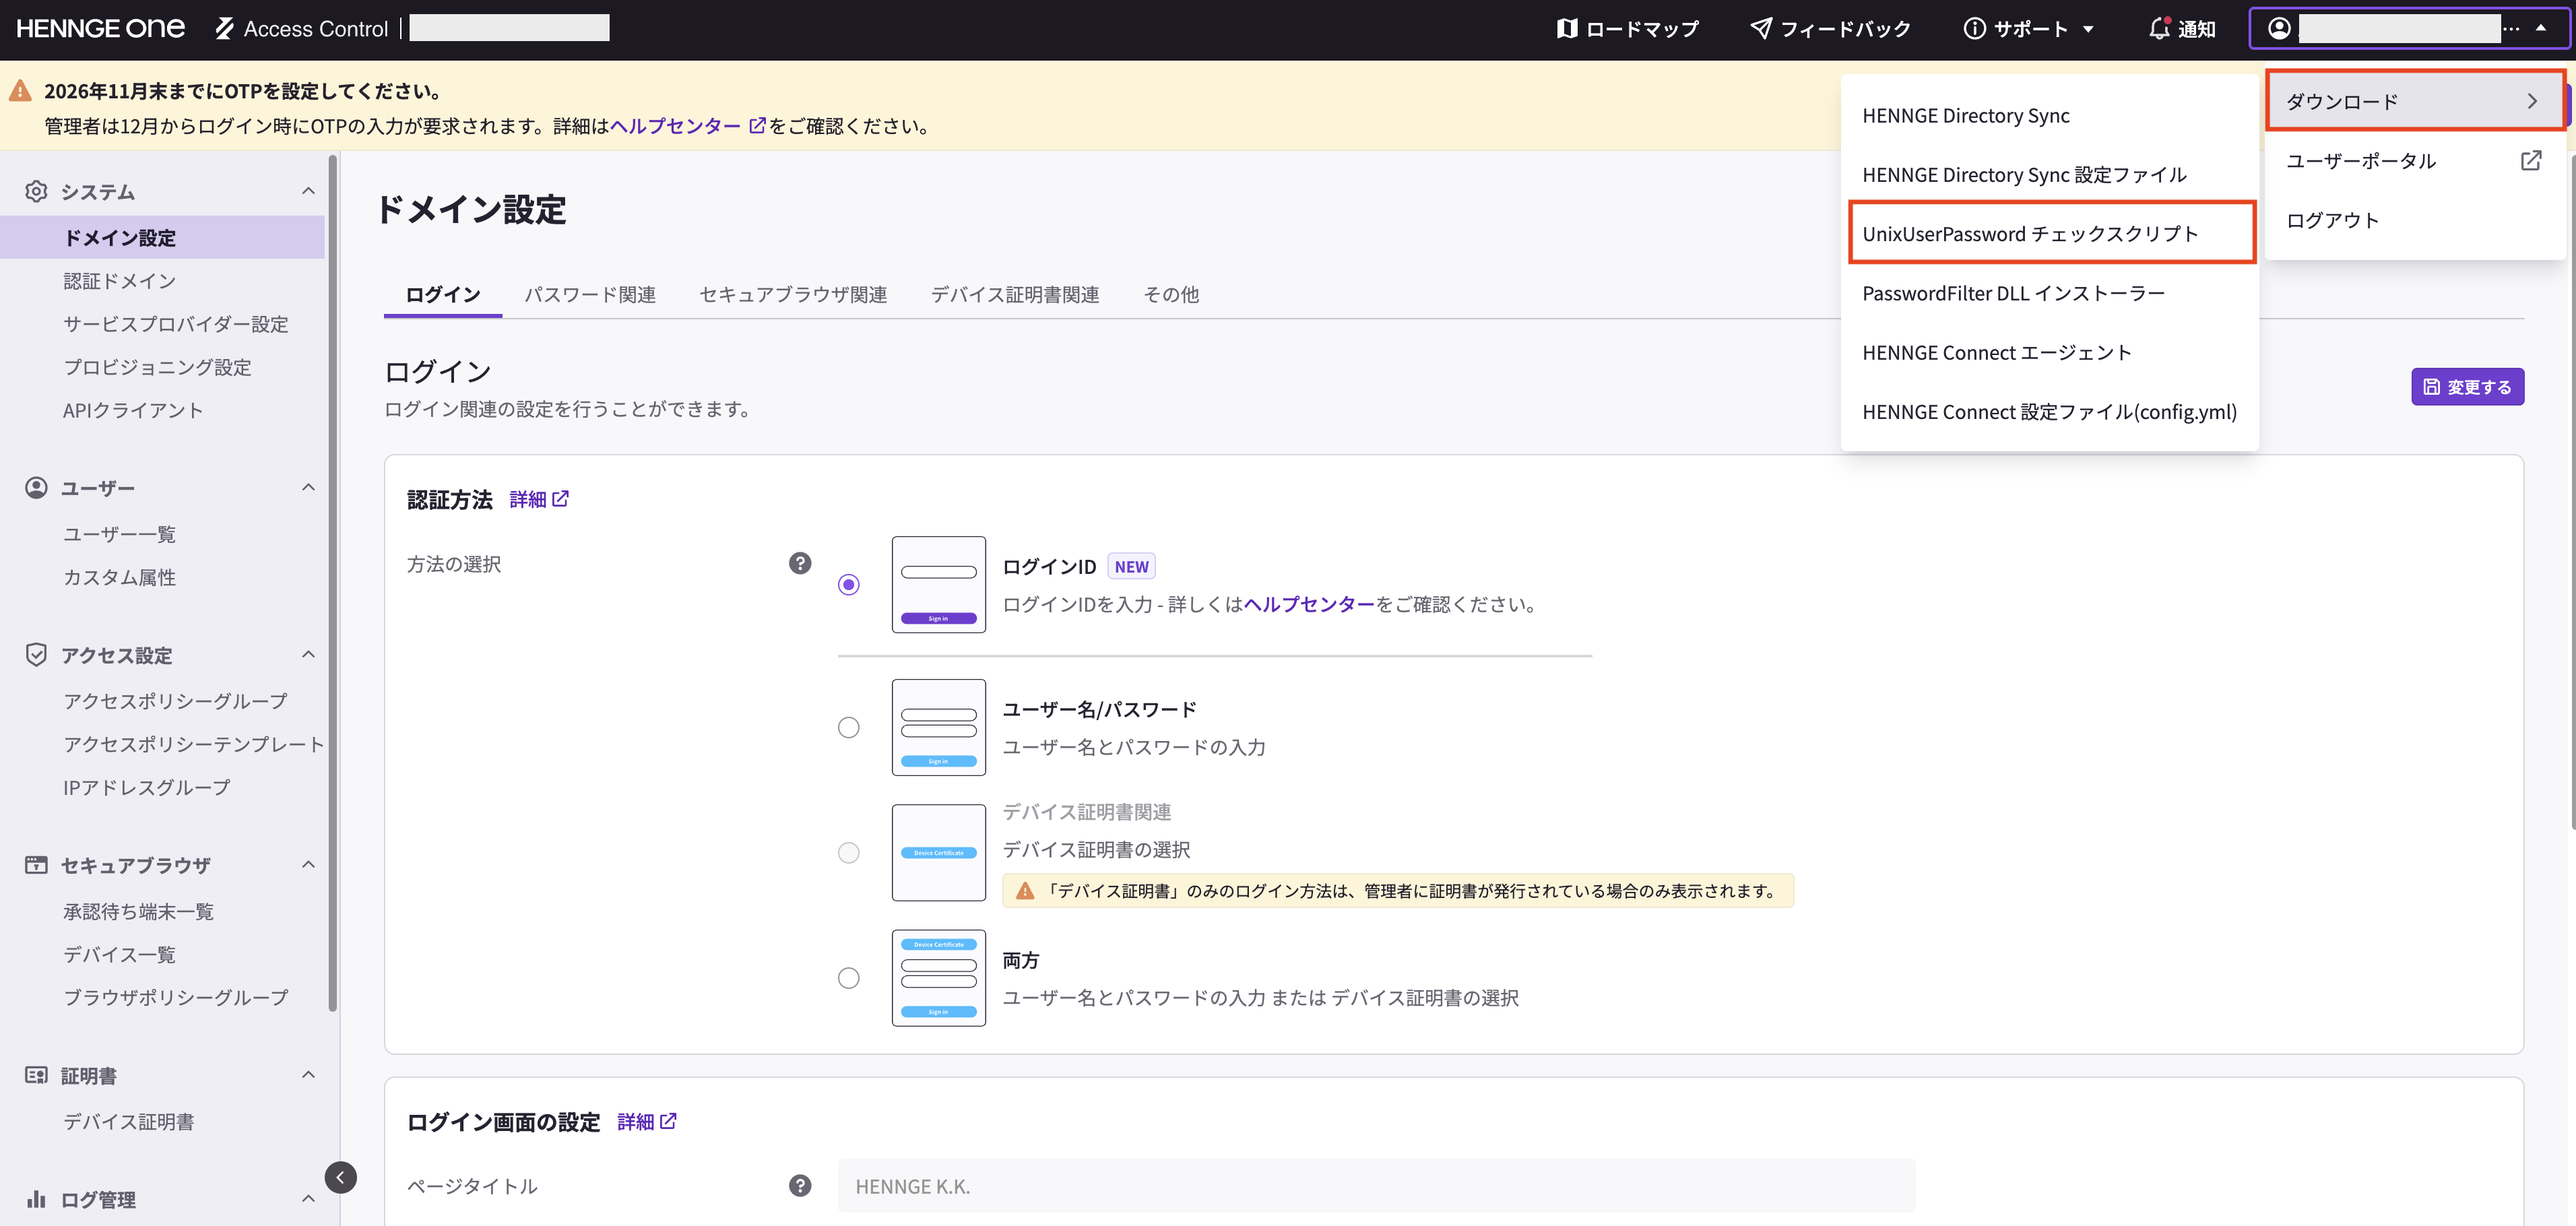Select the ログイン tab
This screenshot has height=1226, width=2576.
pos(443,294)
